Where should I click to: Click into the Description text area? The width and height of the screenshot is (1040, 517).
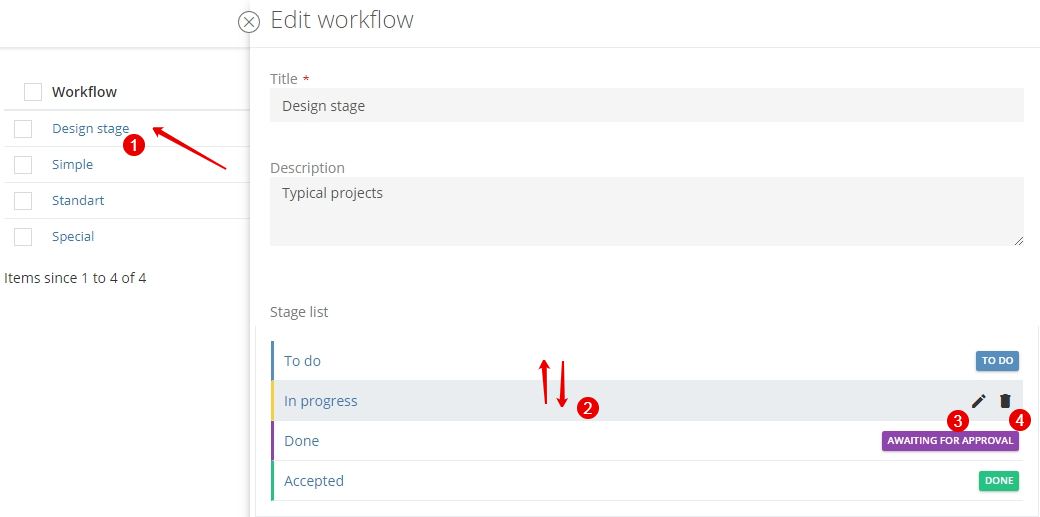[647, 212]
